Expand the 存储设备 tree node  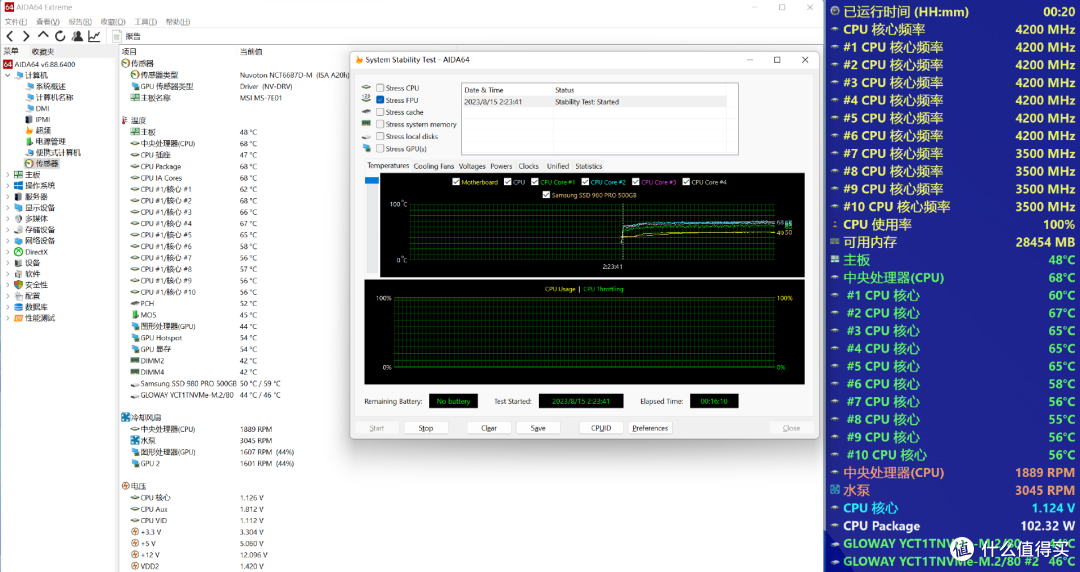click(x=8, y=229)
